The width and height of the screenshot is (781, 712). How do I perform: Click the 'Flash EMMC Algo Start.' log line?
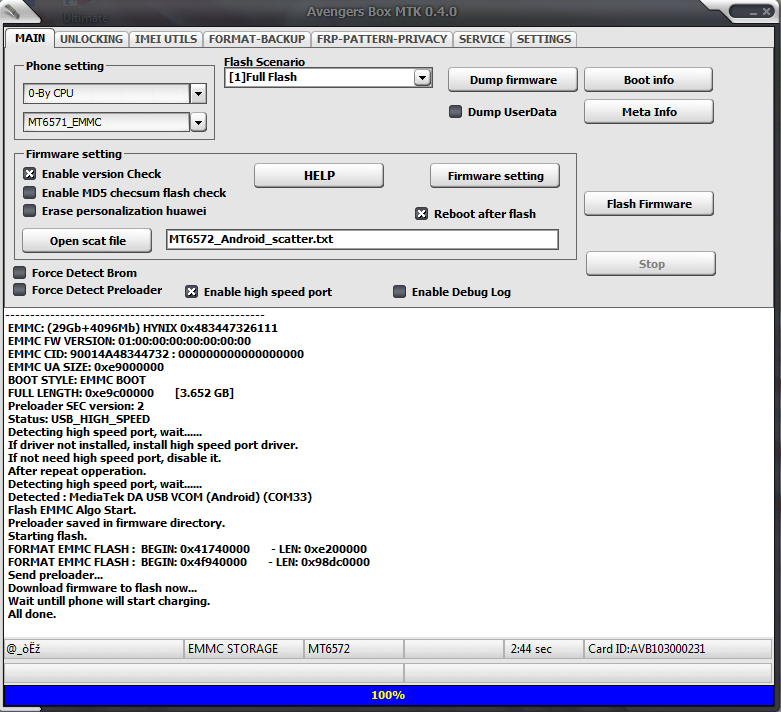(72, 510)
